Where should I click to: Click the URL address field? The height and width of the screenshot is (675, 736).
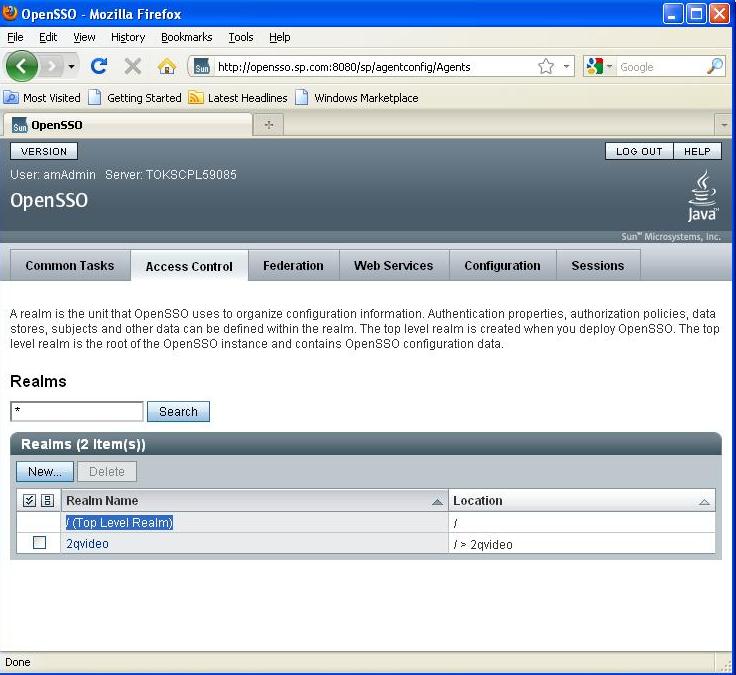(x=376, y=67)
